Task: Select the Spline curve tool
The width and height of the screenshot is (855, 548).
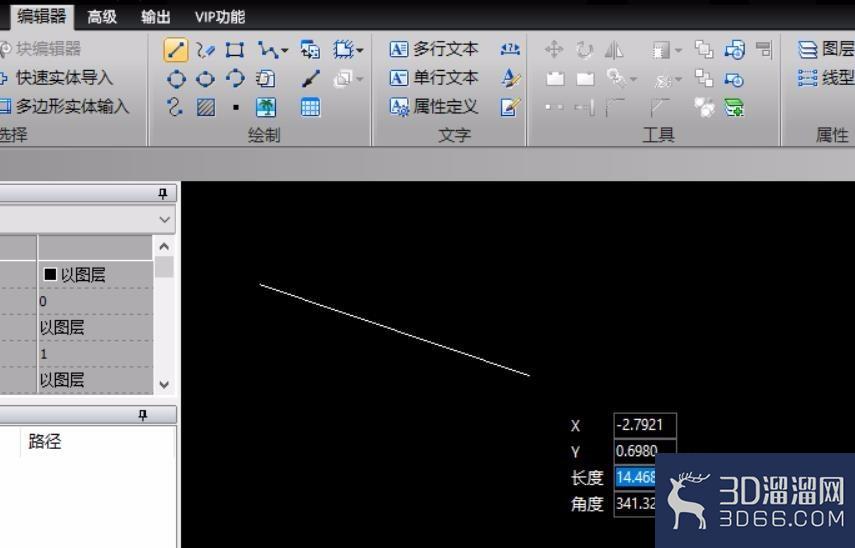Action: coord(175,107)
